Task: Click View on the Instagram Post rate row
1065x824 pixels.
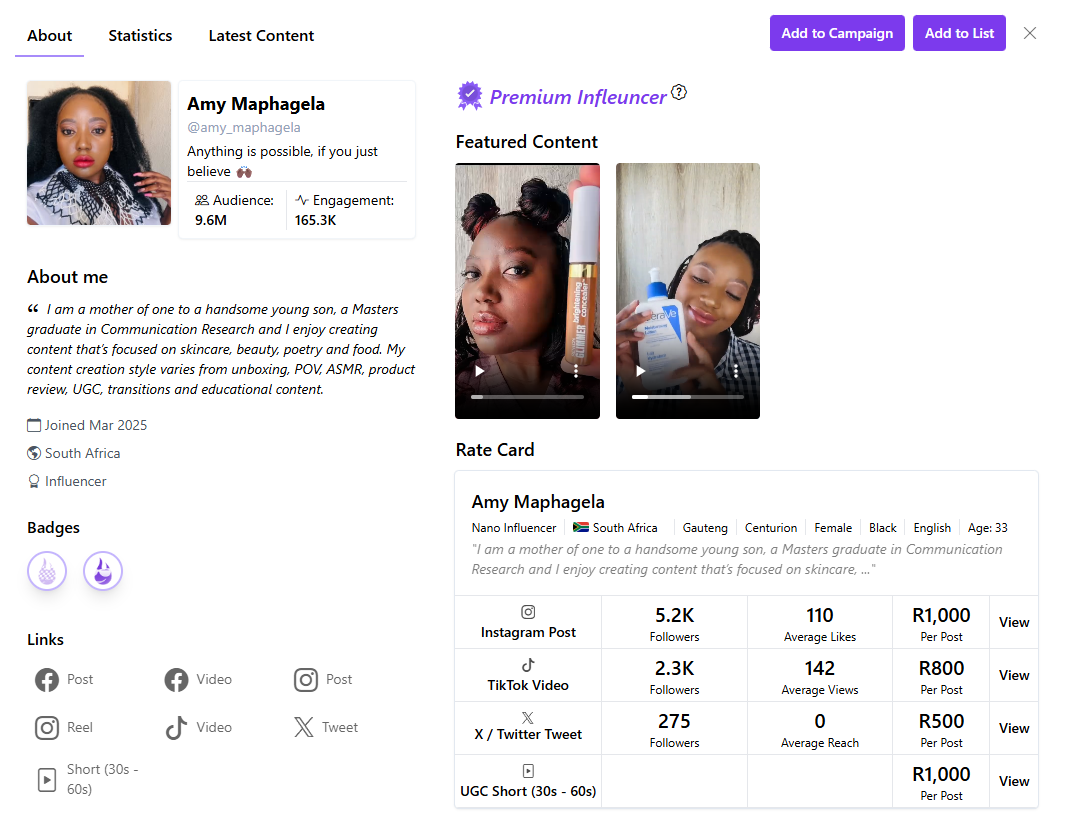Action: pyautogui.click(x=1012, y=622)
